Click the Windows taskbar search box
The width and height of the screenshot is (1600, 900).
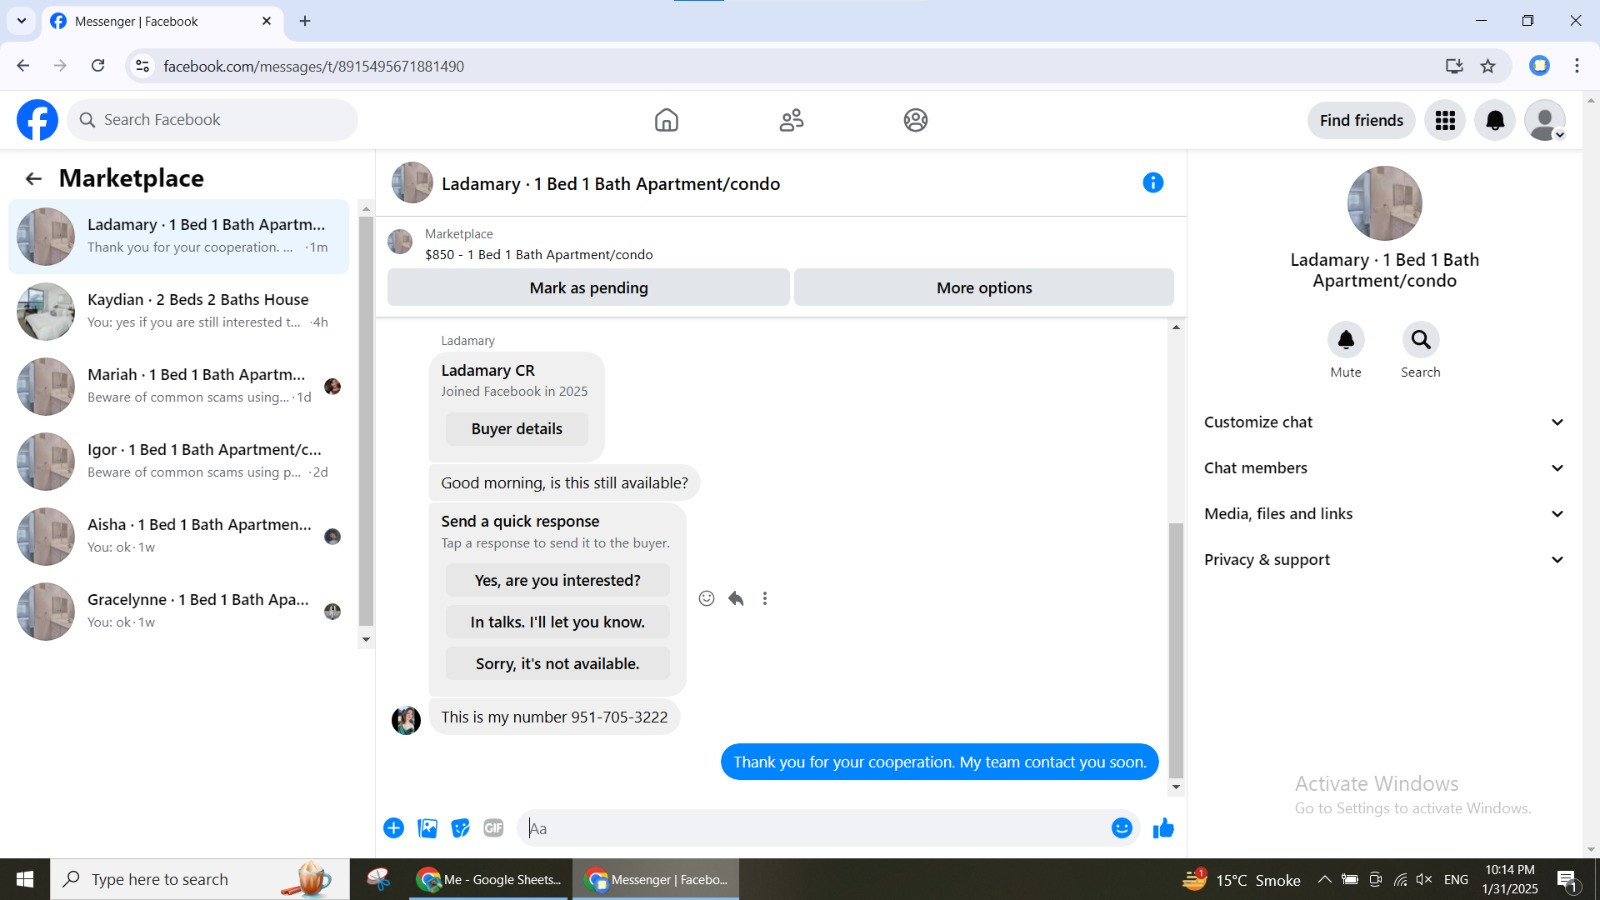click(200, 880)
